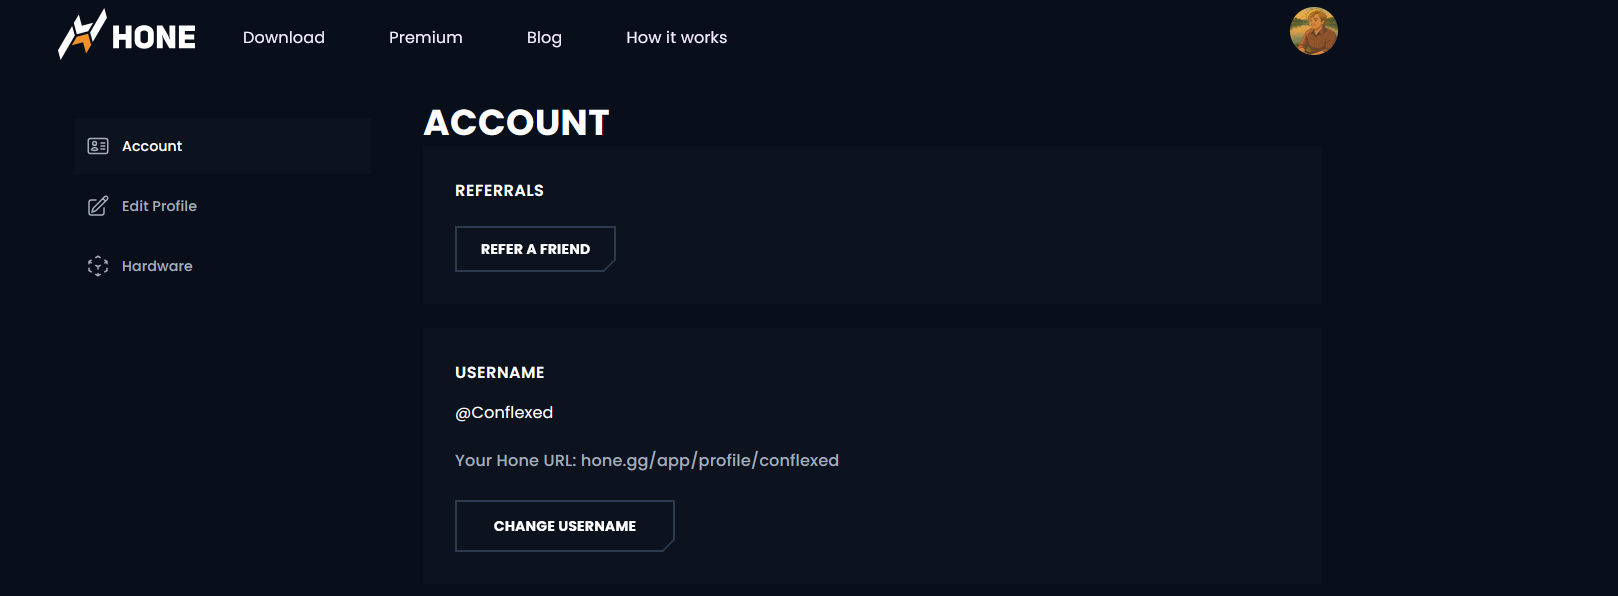1618x596 pixels.
Task: Open the Download page
Action: (x=284, y=37)
